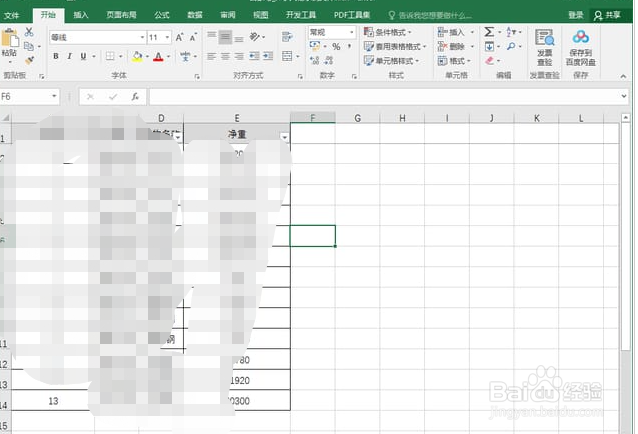Click the 共享 share button
Screen dimensions: 638x434
point(607,15)
